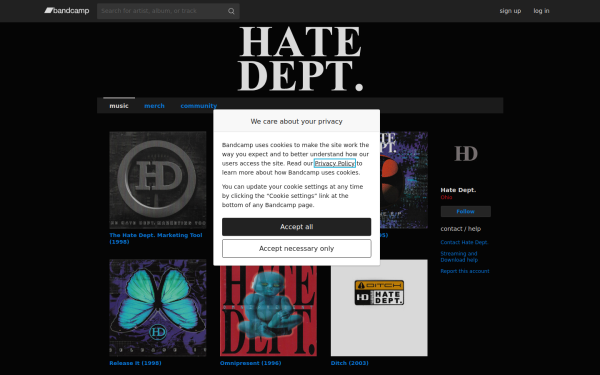Screen dimensions: 600x375
Task: Click the Bandcamp logo
Action: click(67, 11)
